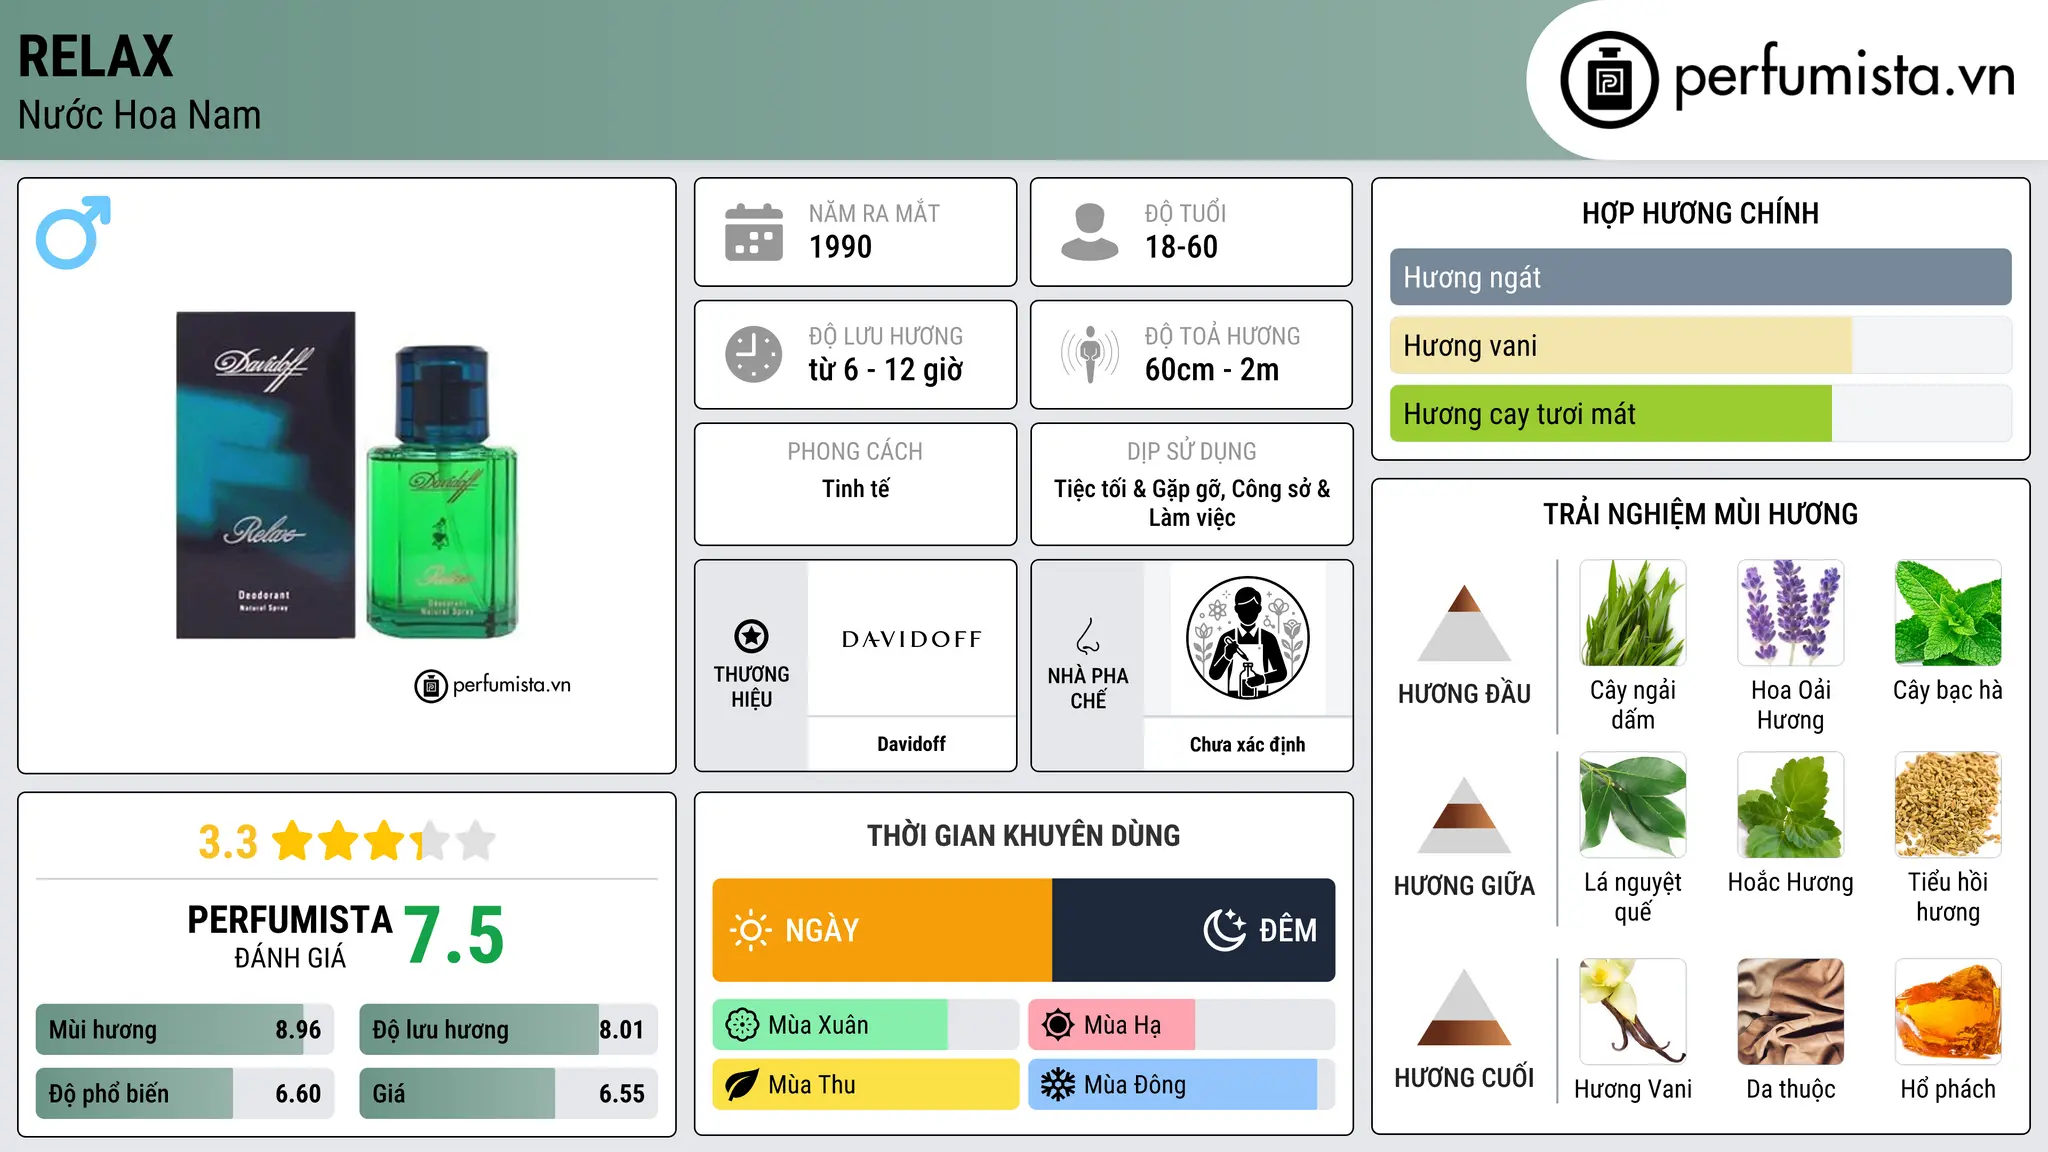Image resolution: width=2048 pixels, height=1152 pixels.
Task: Click the Độ lưu hương 8.01 score bar
Action: coord(508,1030)
